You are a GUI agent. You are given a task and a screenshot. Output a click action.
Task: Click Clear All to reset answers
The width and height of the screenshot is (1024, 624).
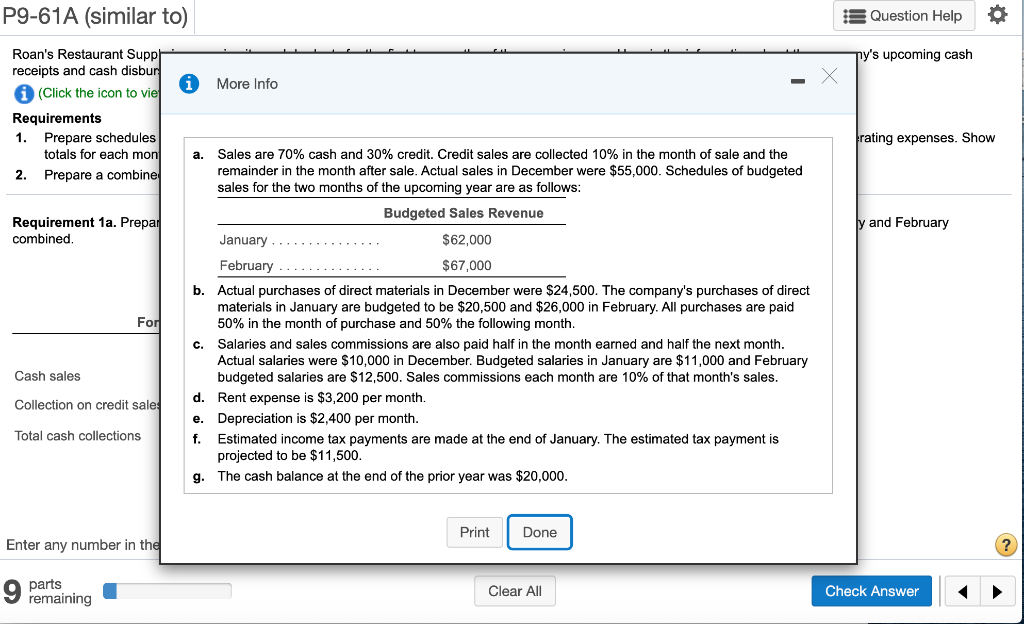[514, 591]
